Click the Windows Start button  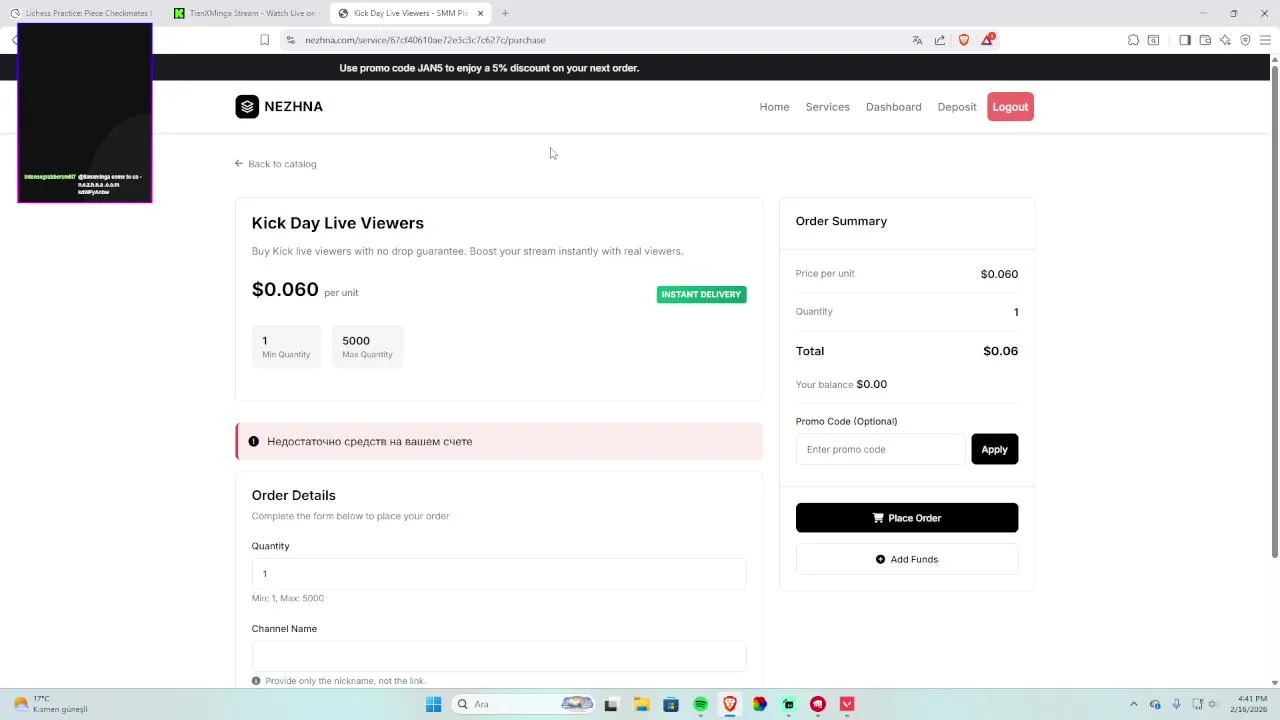point(433,704)
